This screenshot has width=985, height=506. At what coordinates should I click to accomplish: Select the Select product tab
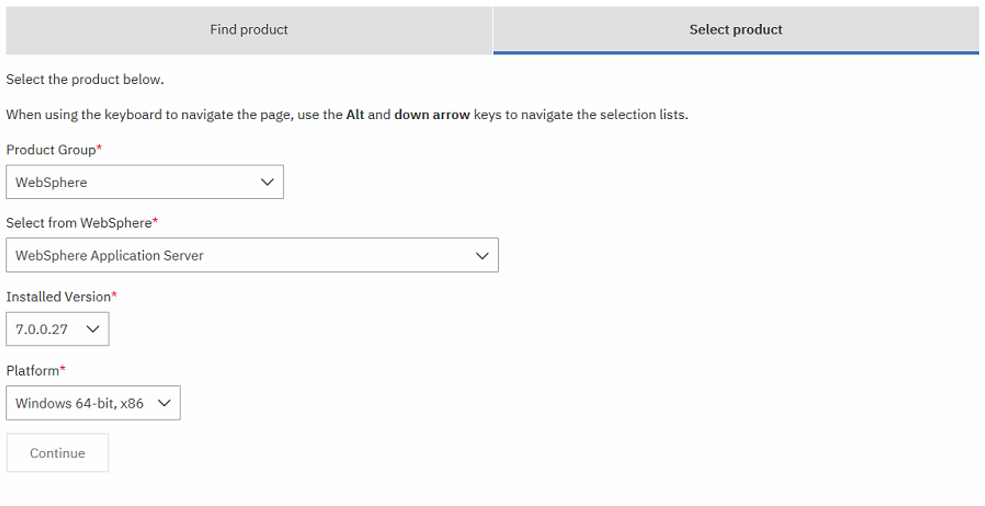pyautogui.click(x=736, y=30)
